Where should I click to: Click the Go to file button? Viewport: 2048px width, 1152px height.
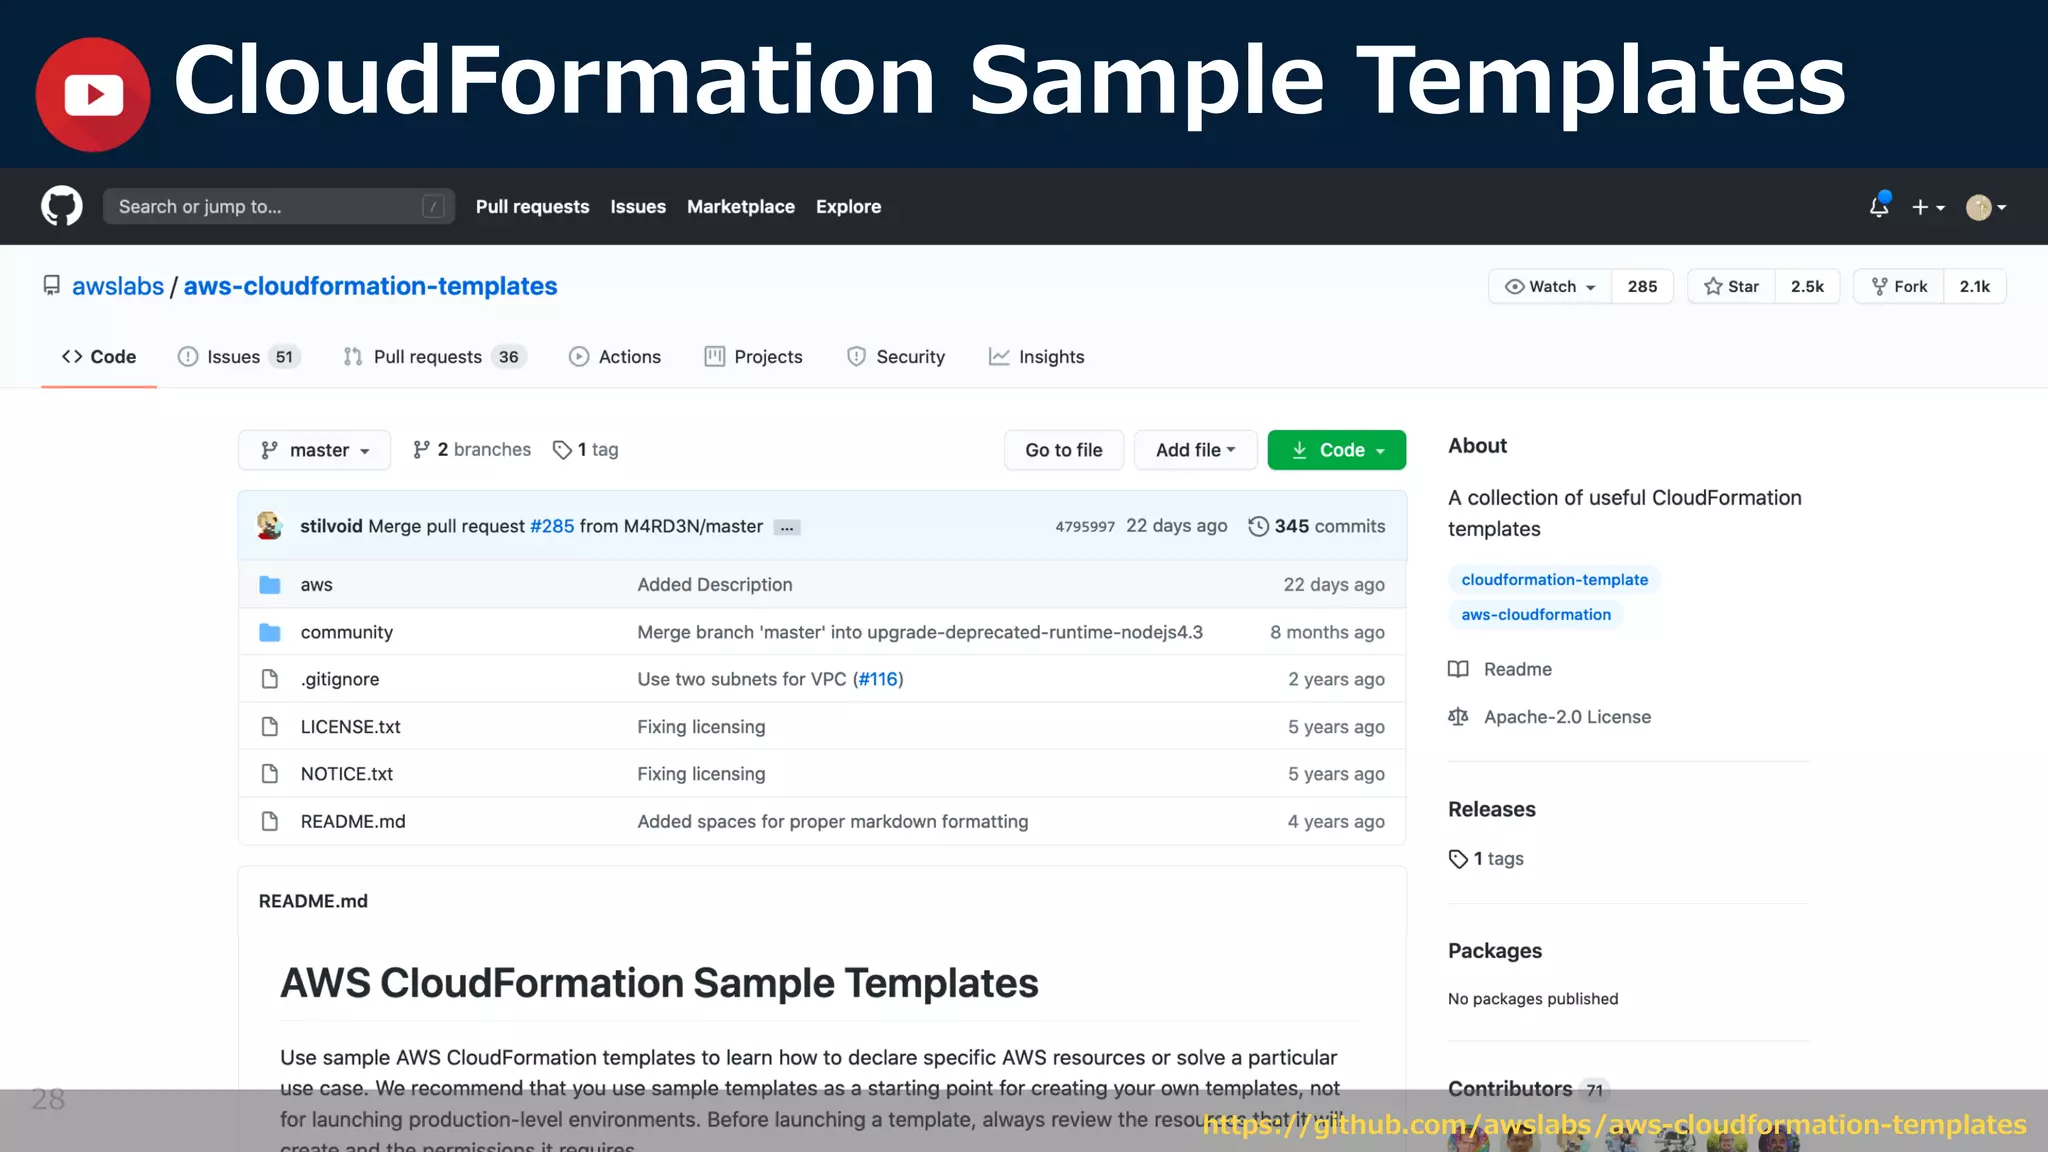(1063, 450)
